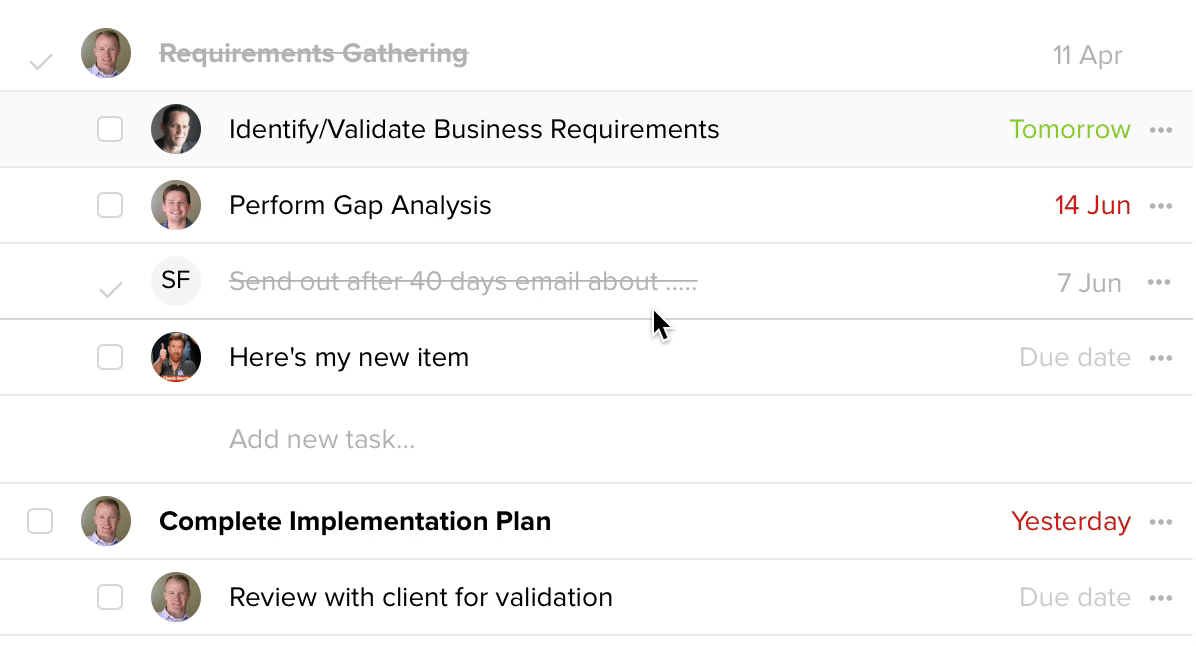This screenshot has height=646, width=1196.
Task: Click the avatar for Review with client
Action: coord(176,597)
